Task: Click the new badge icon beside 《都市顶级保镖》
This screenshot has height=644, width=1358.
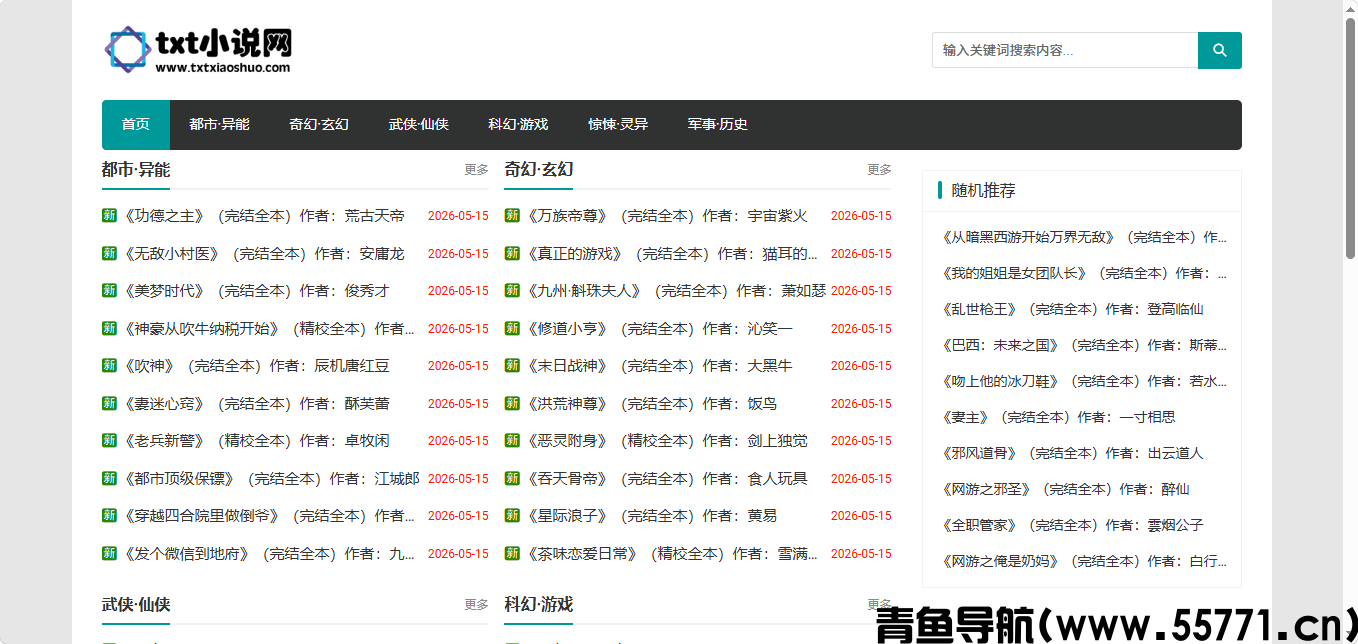Action: [109, 478]
